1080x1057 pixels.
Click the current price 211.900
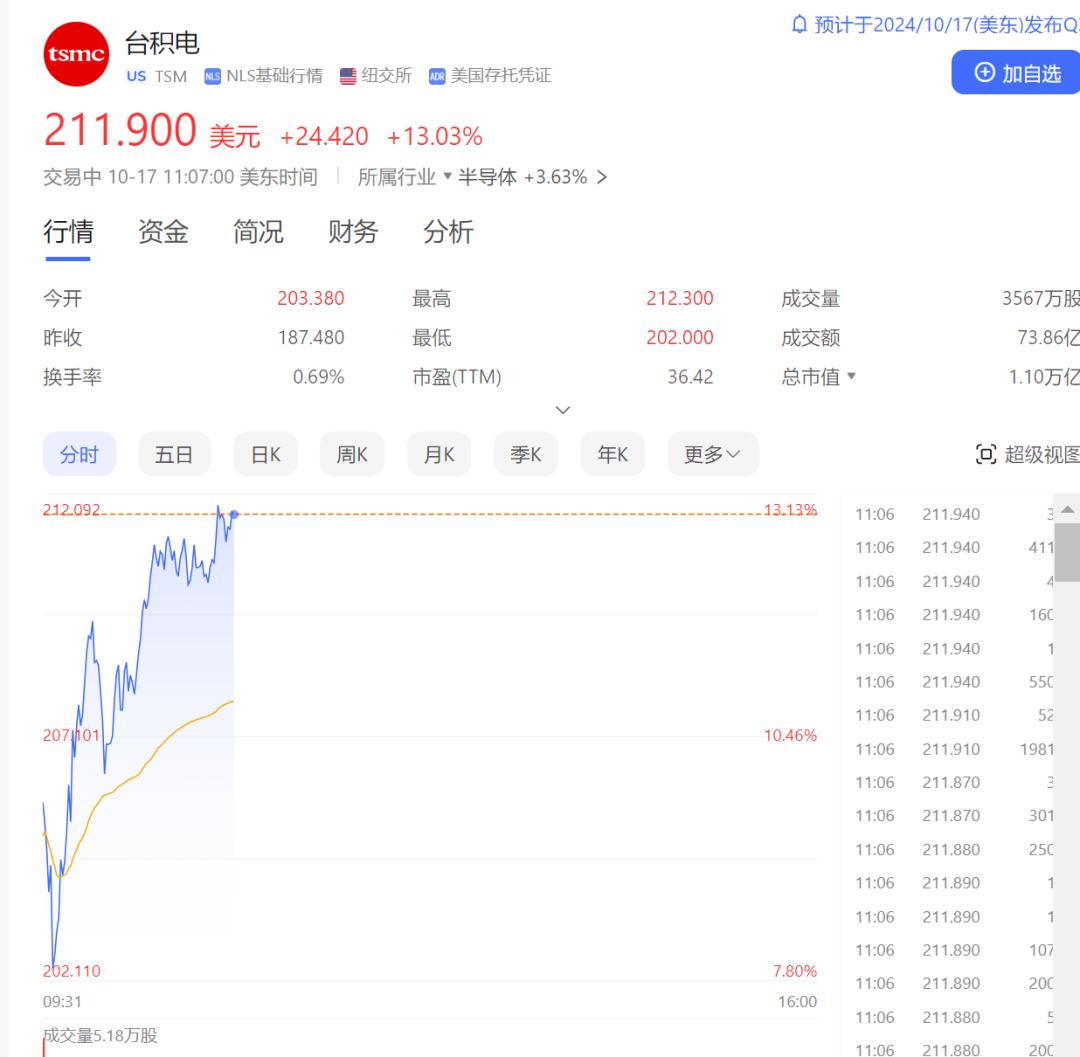click(x=120, y=130)
